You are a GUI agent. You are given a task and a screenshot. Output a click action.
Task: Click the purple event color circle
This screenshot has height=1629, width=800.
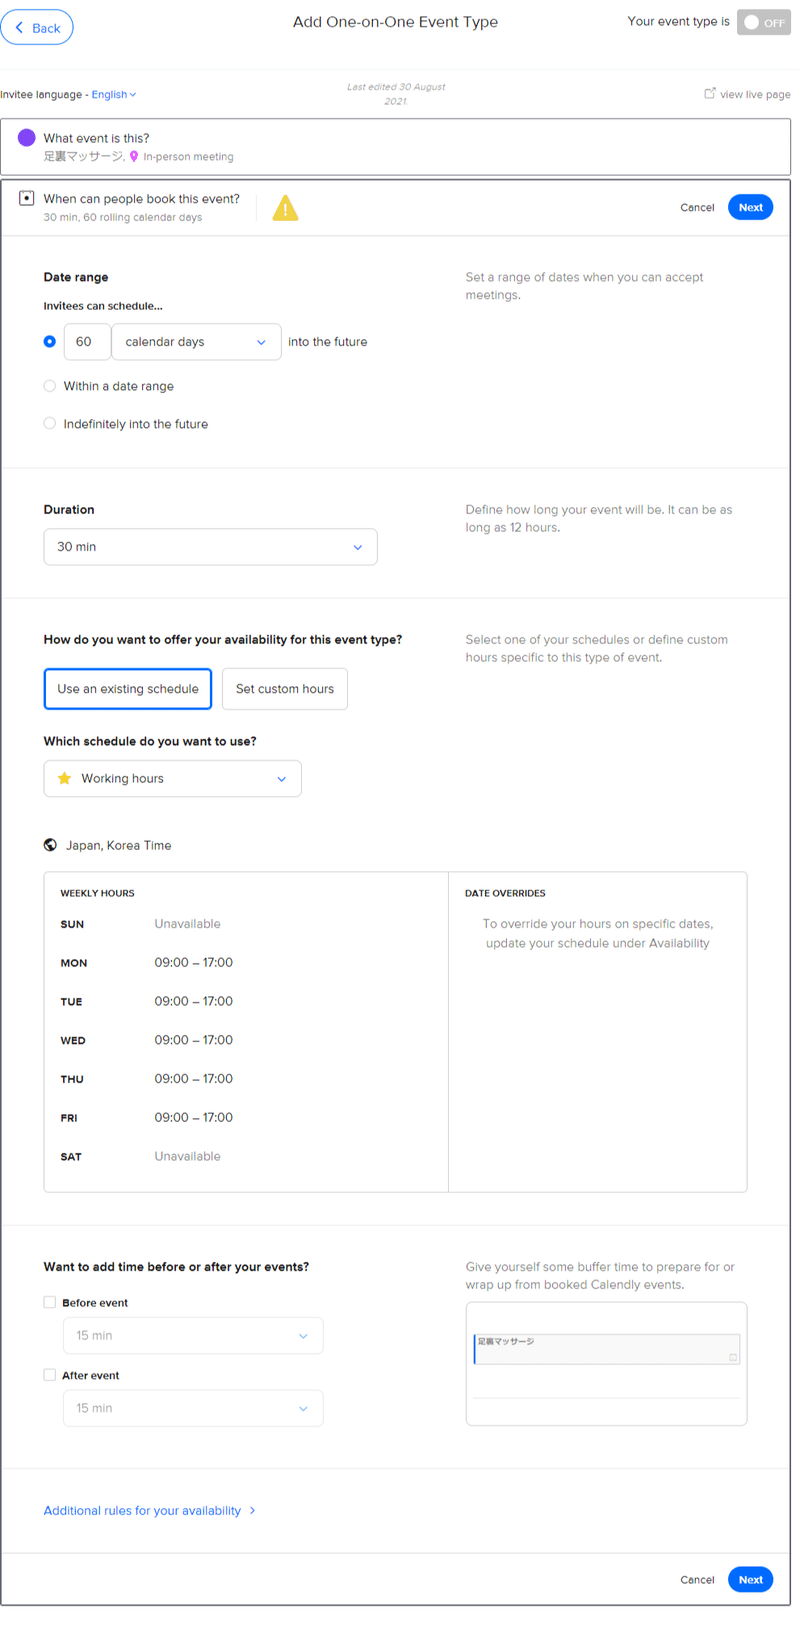pyautogui.click(x=27, y=138)
